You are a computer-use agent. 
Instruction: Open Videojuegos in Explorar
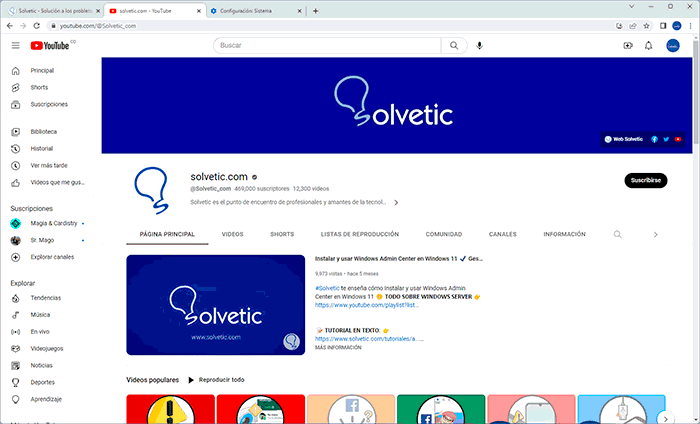click(48, 349)
